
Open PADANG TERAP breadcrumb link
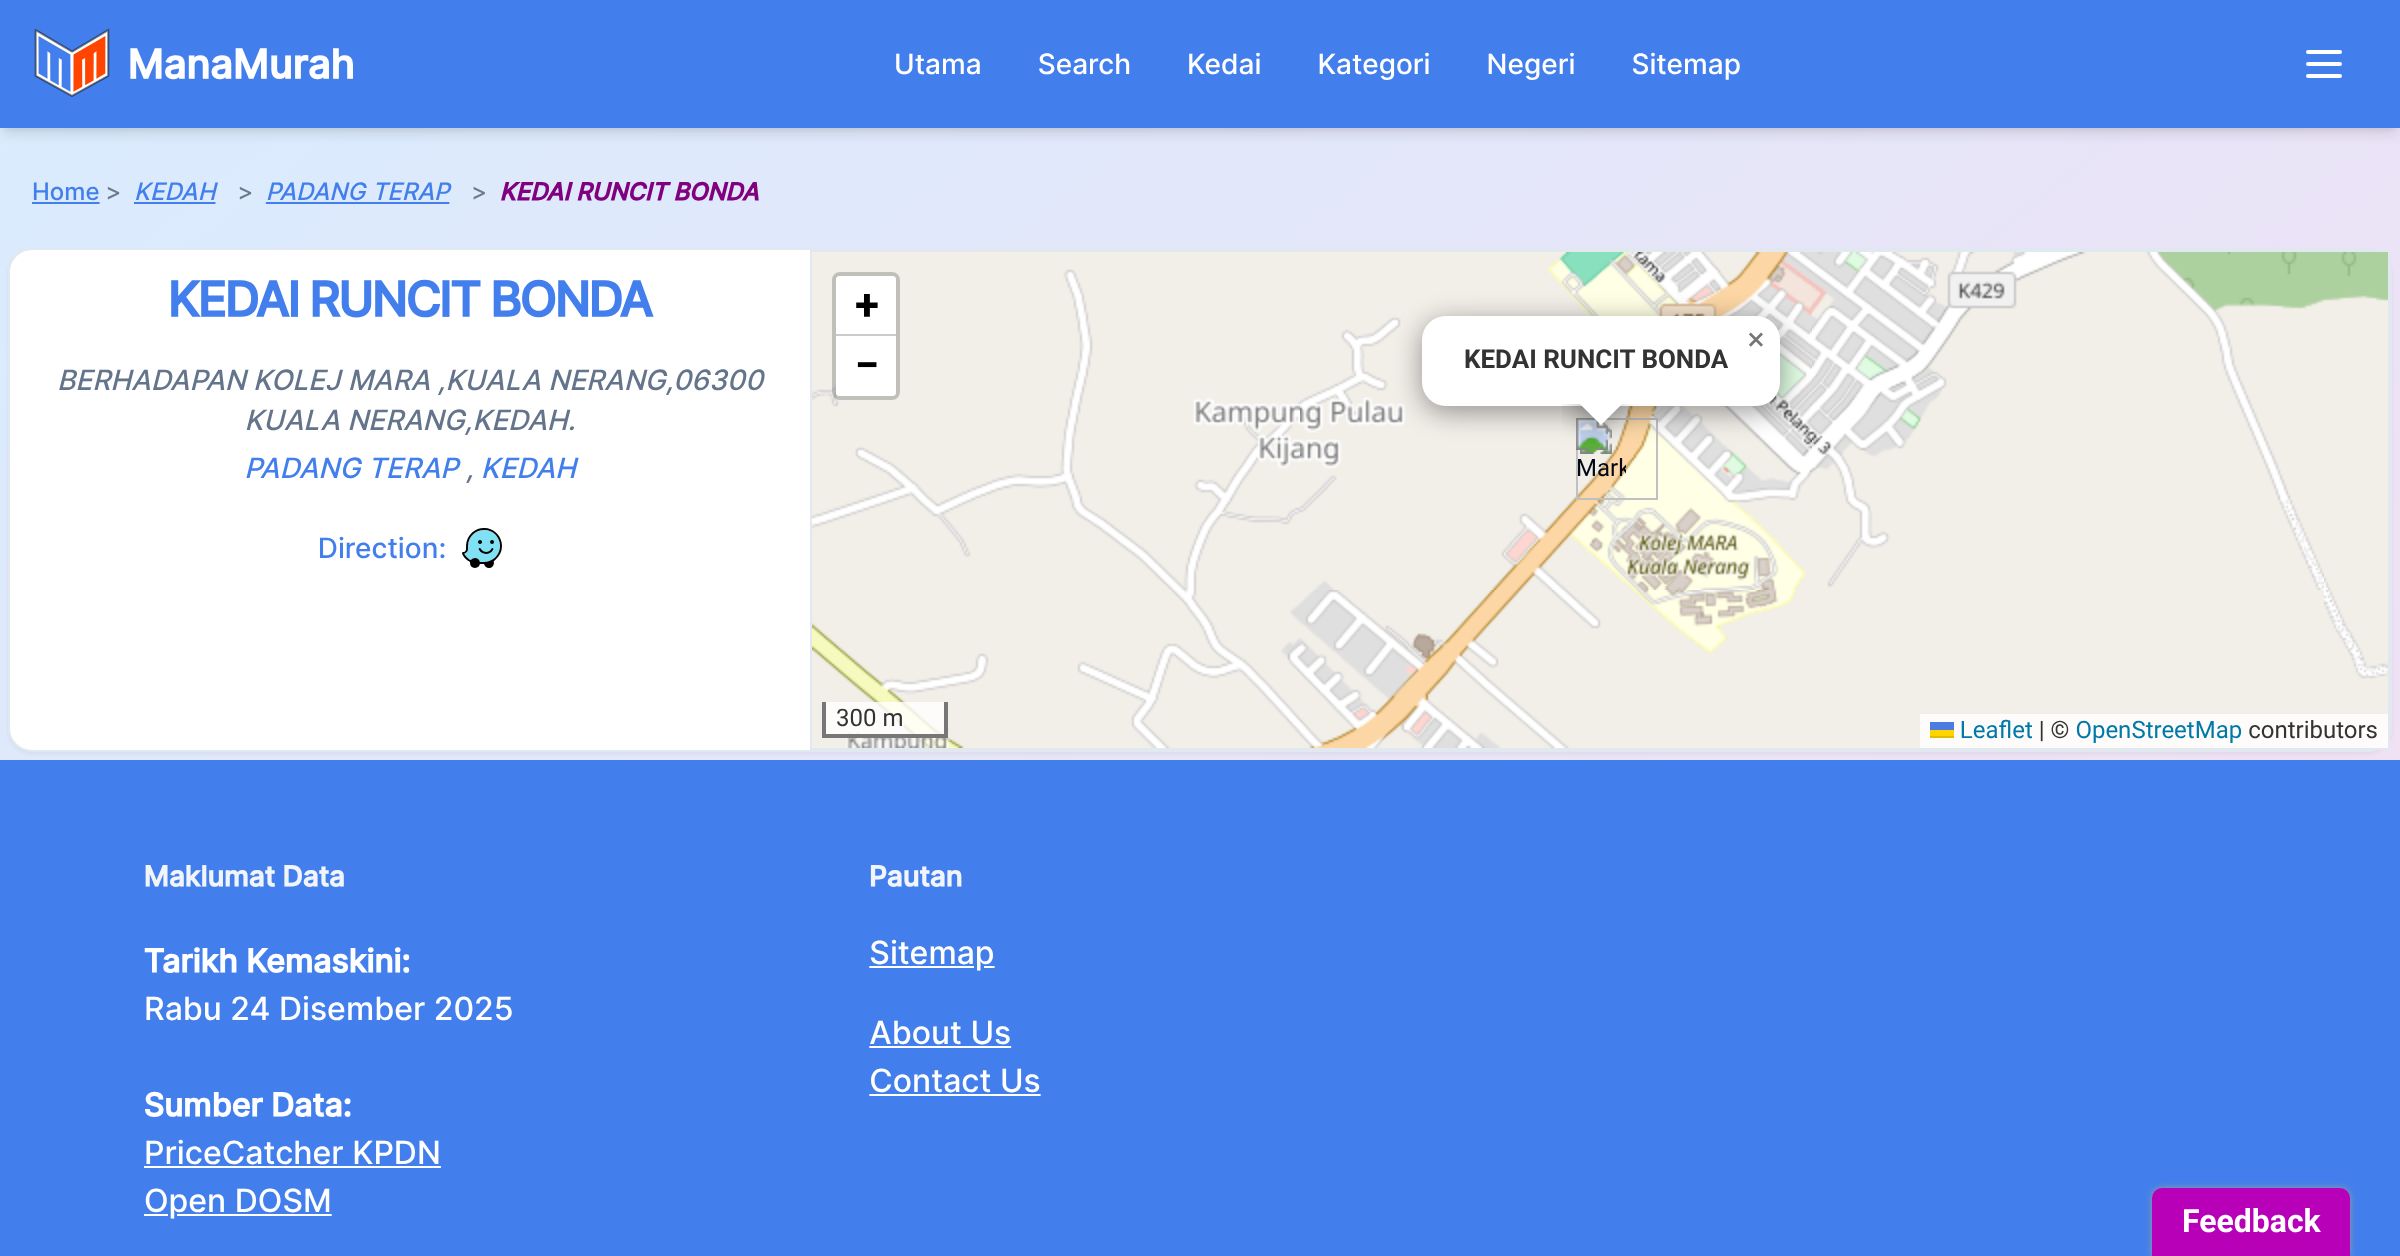pyautogui.click(x=358, y=191)
